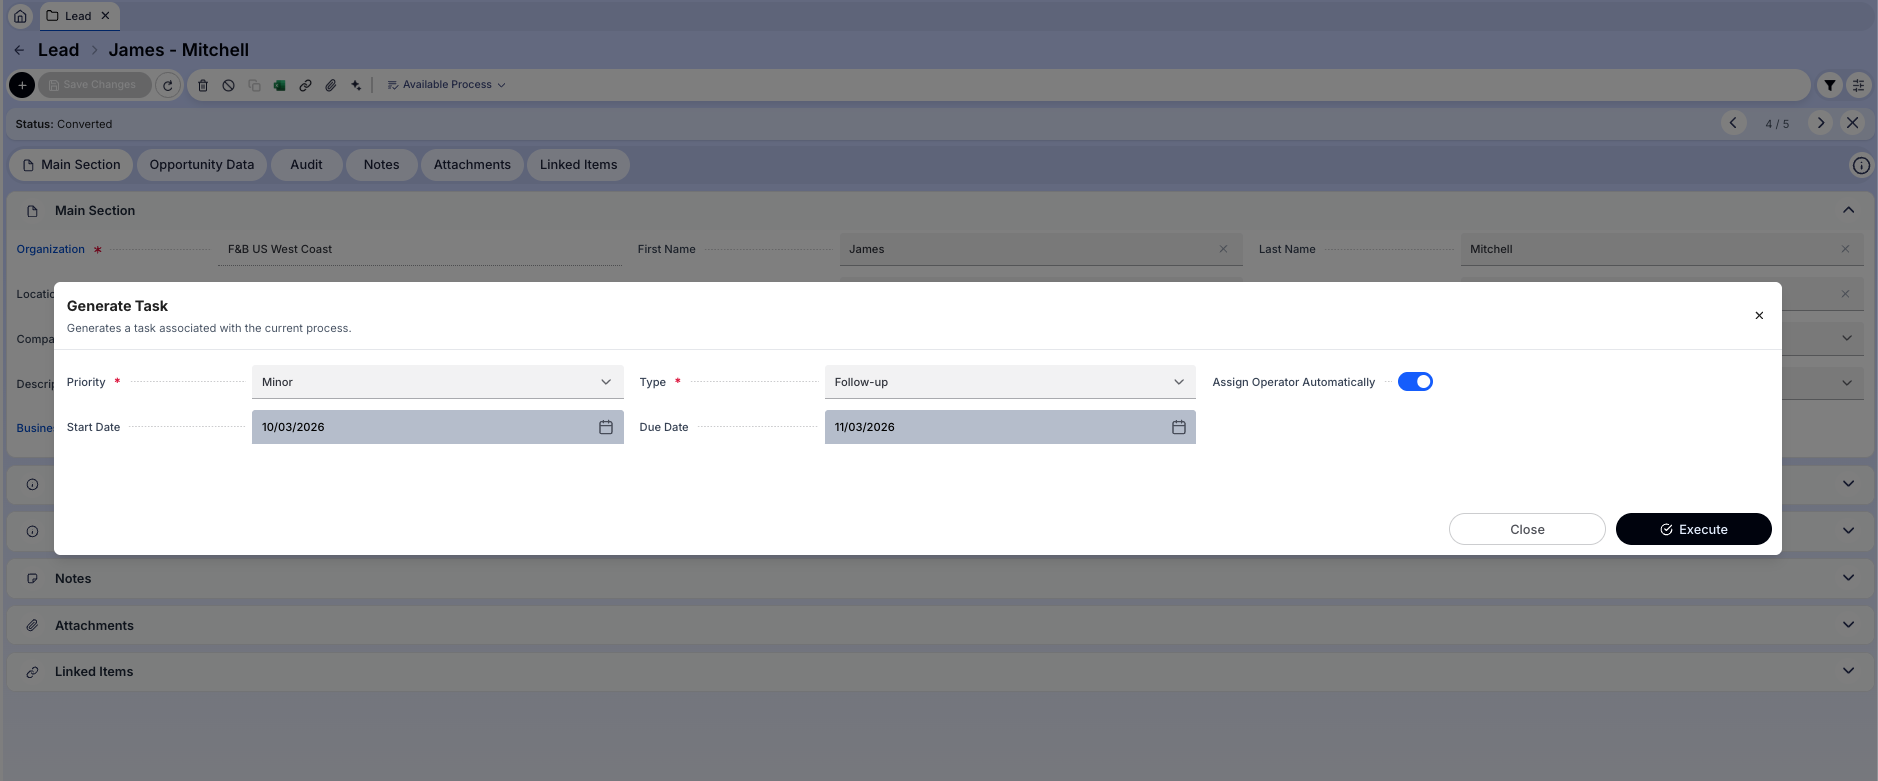Screen dimensions: 1878x781
Task: Click the link chain icon in toolbar
Action: [305, 85]
